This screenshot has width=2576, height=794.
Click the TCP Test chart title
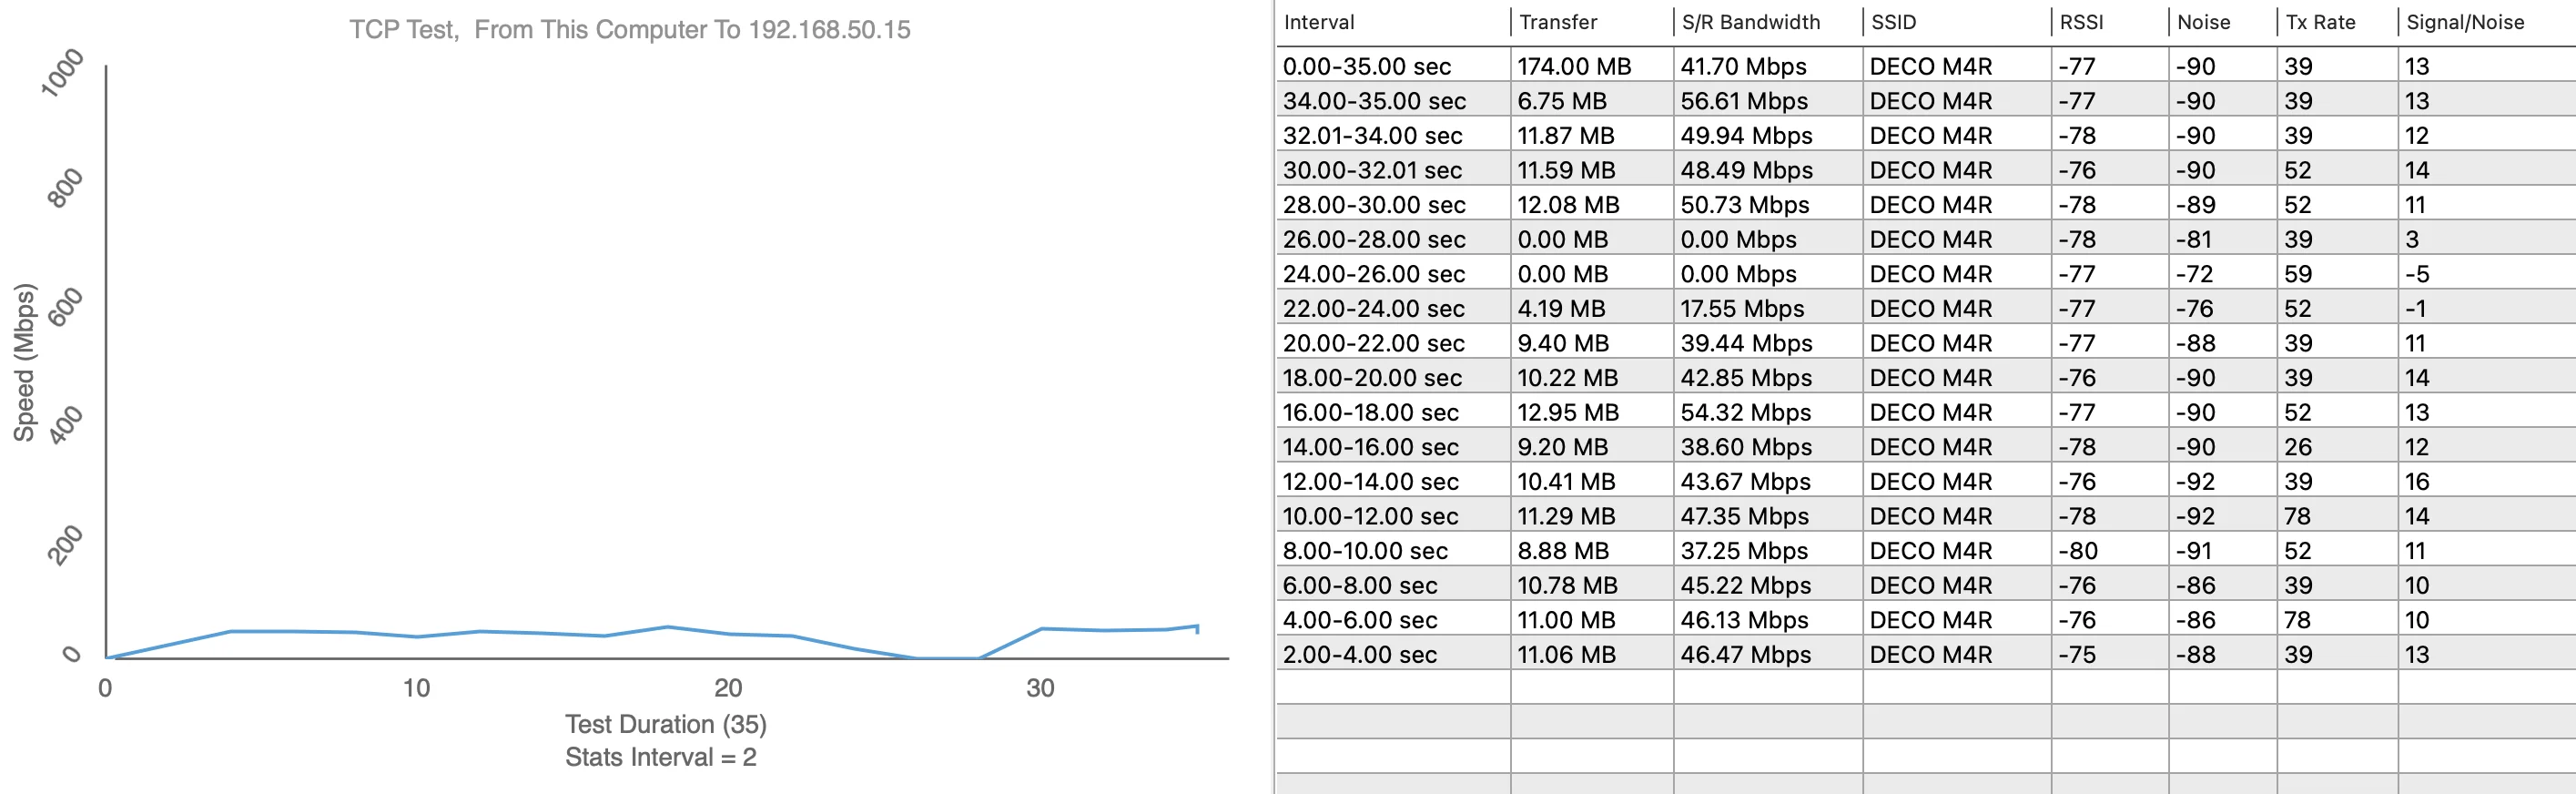click(629, 30)
